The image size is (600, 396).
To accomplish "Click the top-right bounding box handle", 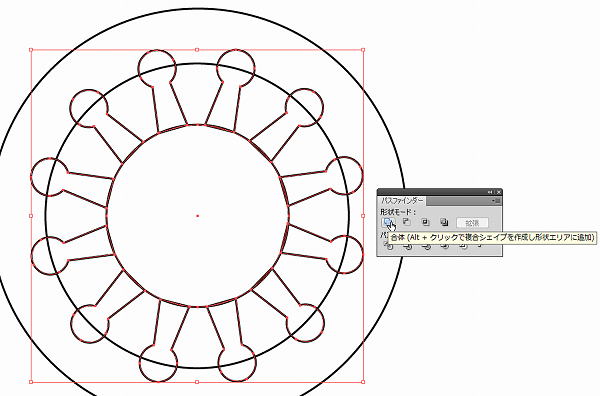I will [363, 50].
